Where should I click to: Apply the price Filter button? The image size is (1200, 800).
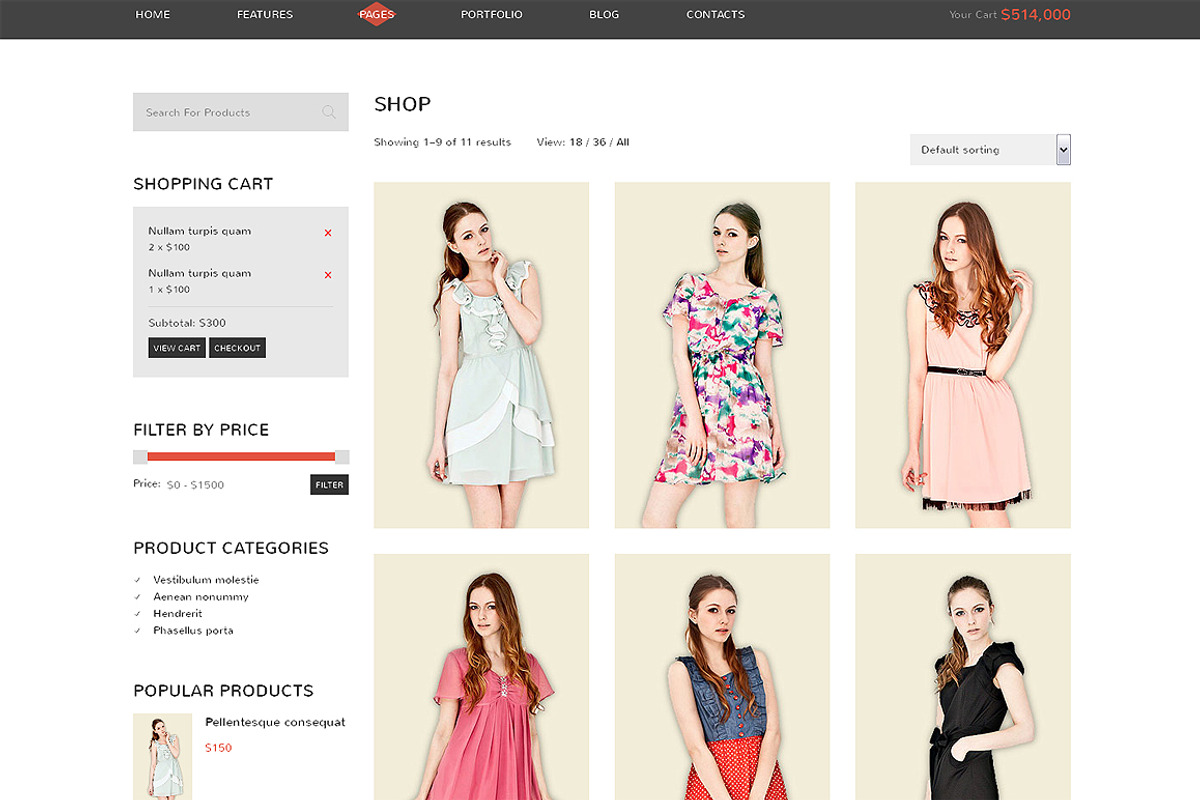pyautogui.click(x=329, y=485)
